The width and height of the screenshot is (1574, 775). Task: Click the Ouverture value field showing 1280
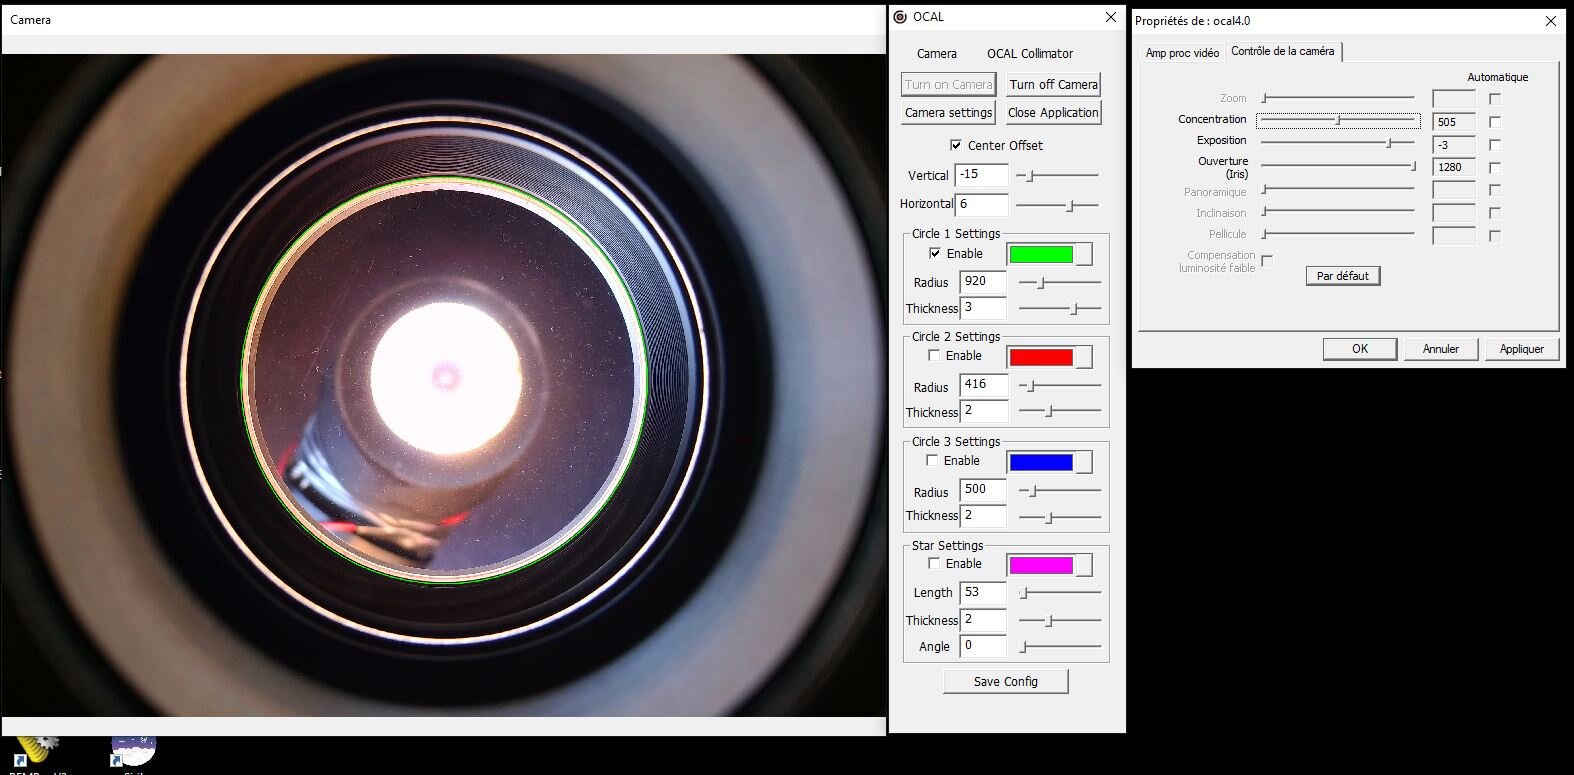[1454, 168]
